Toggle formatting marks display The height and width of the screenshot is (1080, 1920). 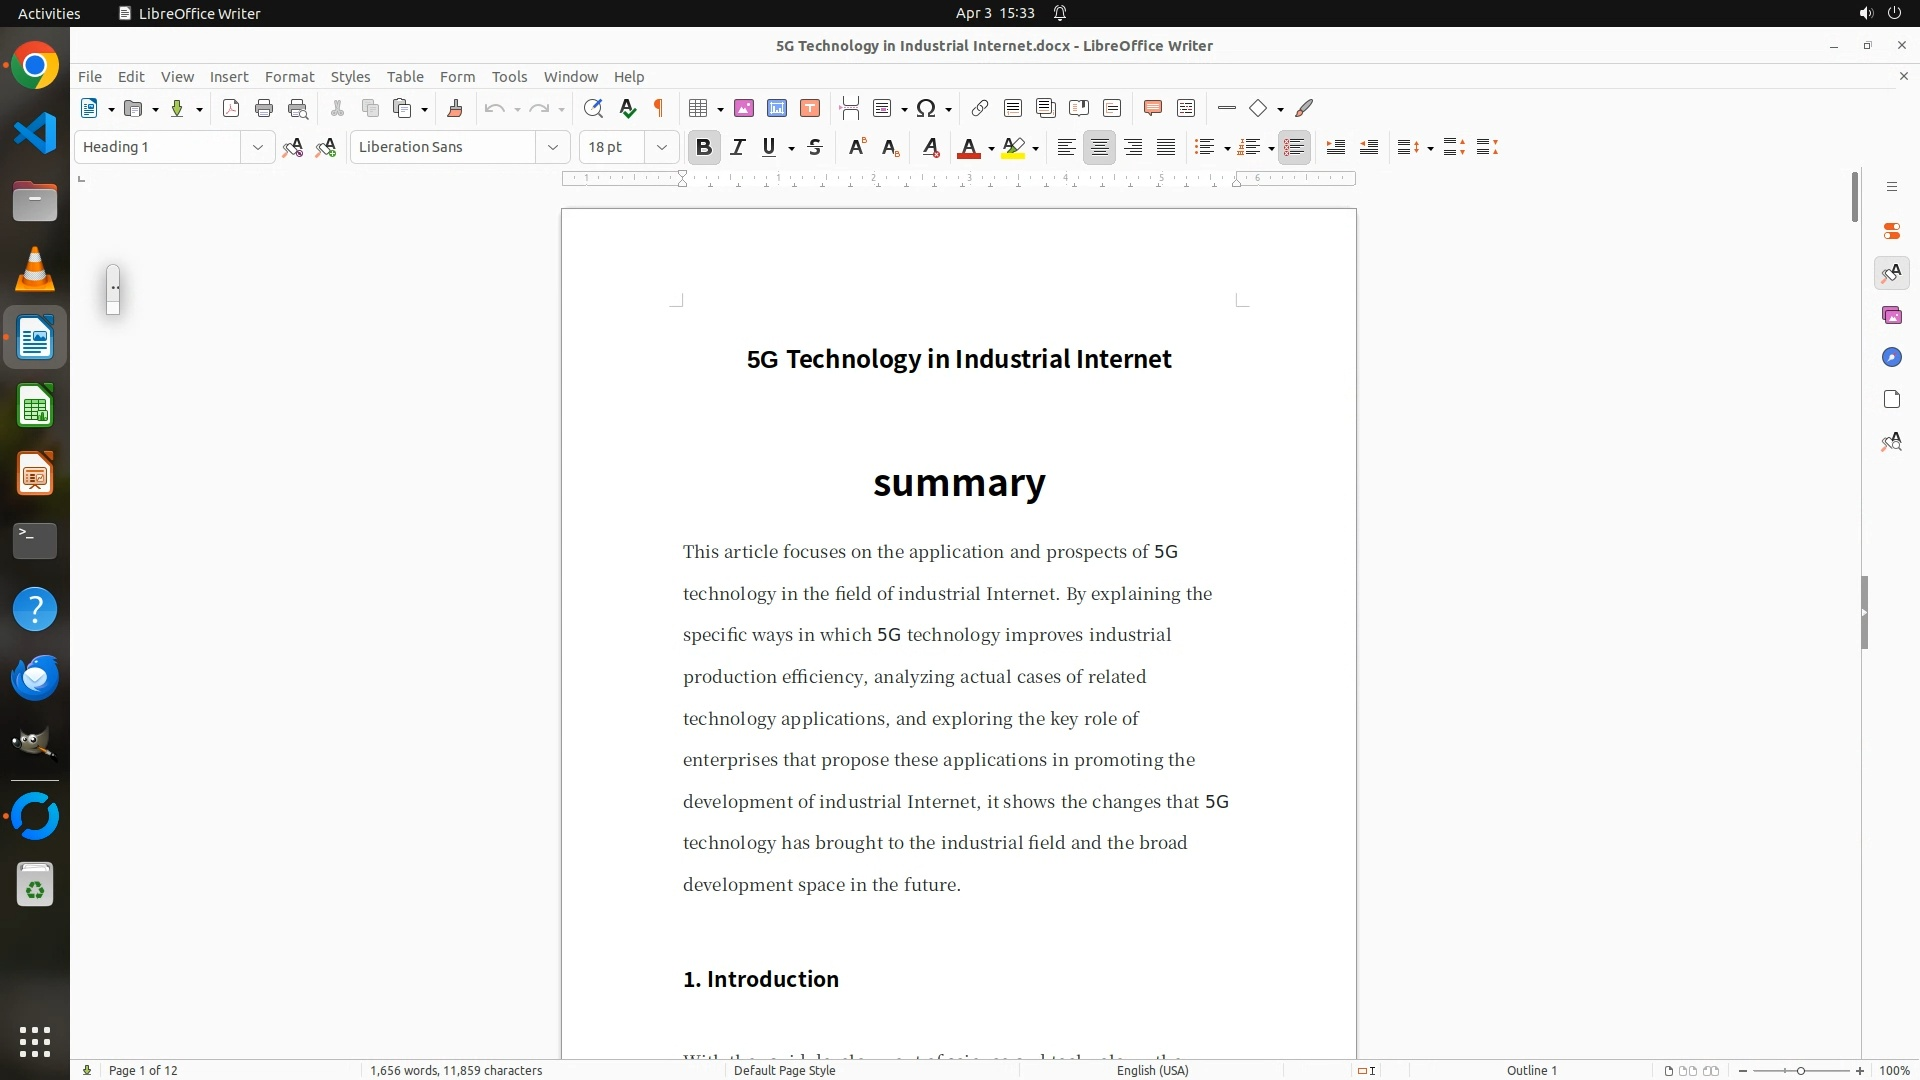[659, 108]
